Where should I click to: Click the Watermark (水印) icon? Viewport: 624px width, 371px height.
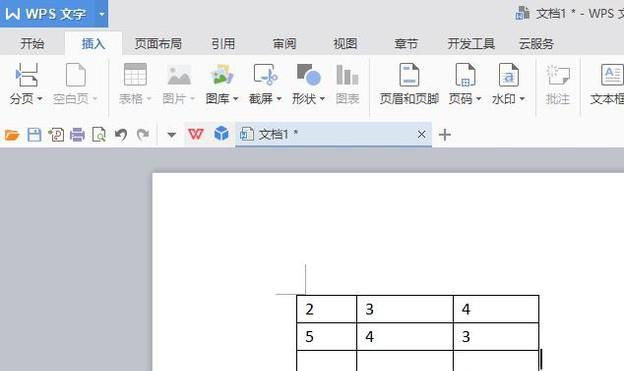[509, 75]
